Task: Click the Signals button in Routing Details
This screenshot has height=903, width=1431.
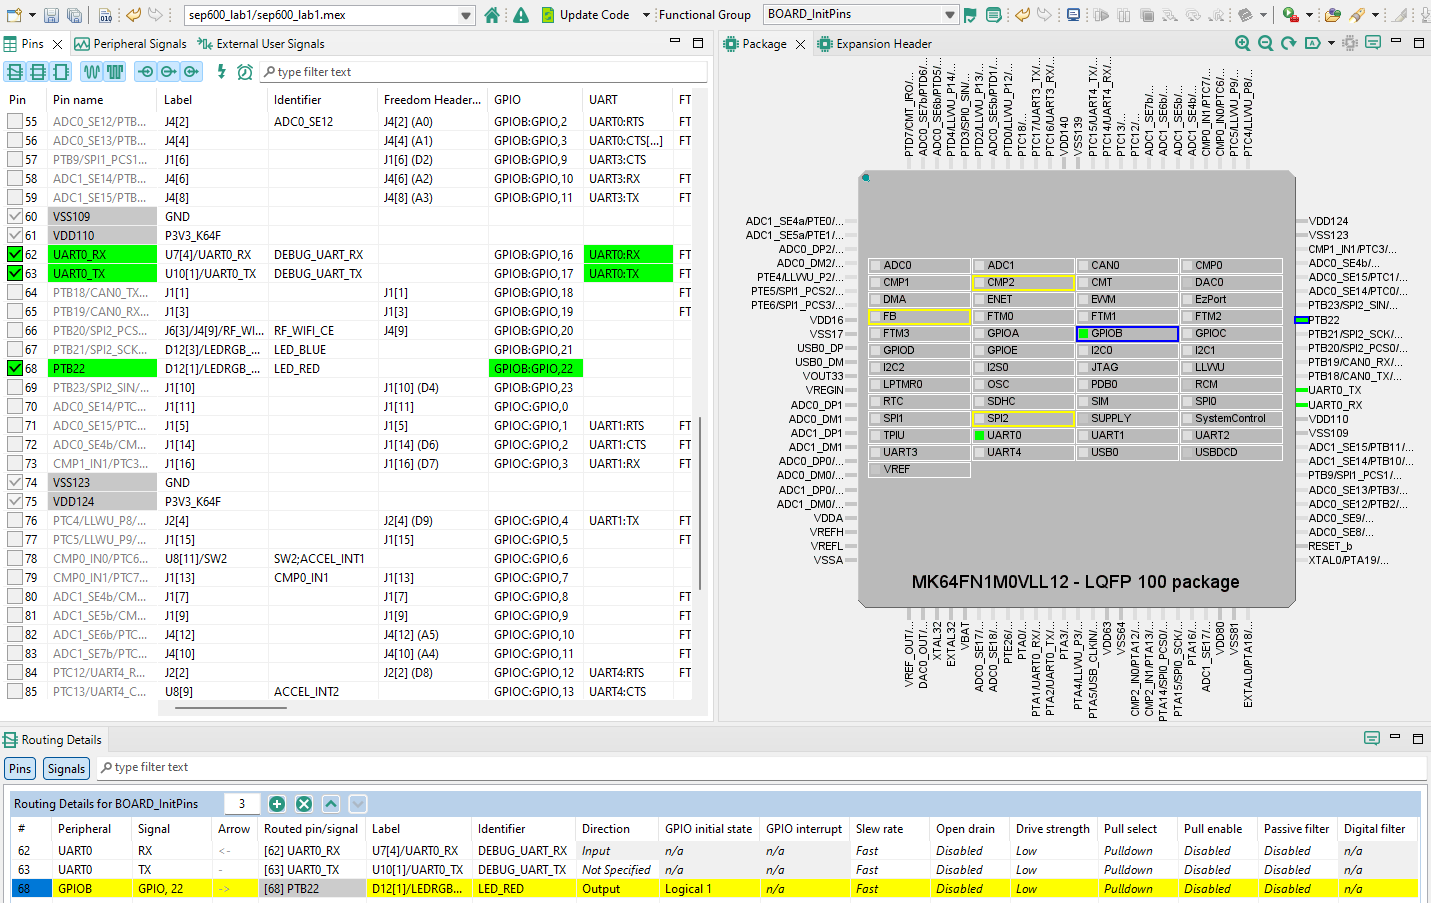Action: 66,769
